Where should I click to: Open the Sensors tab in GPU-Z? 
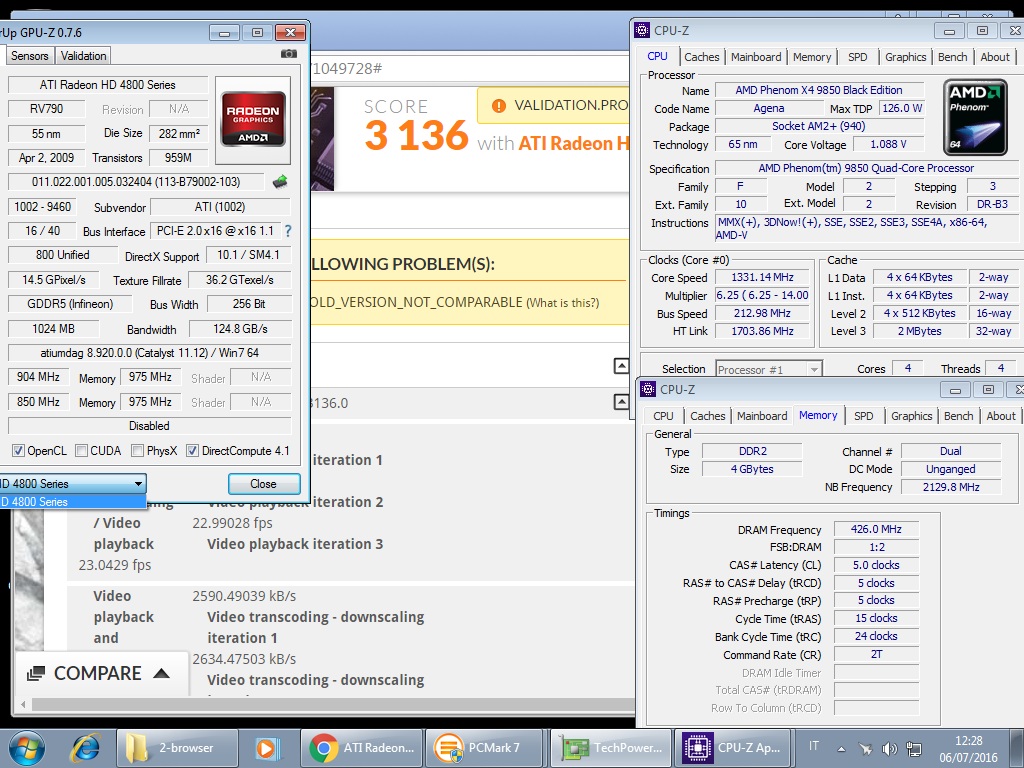point(29,56)
